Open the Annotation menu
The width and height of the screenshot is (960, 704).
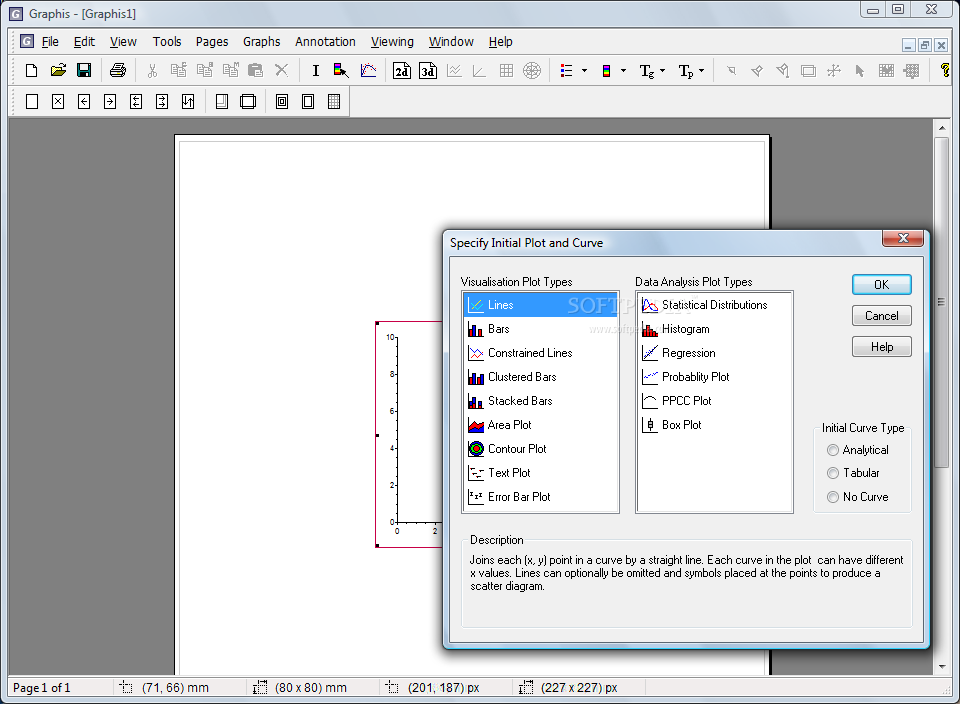click(x=325, y=42)
